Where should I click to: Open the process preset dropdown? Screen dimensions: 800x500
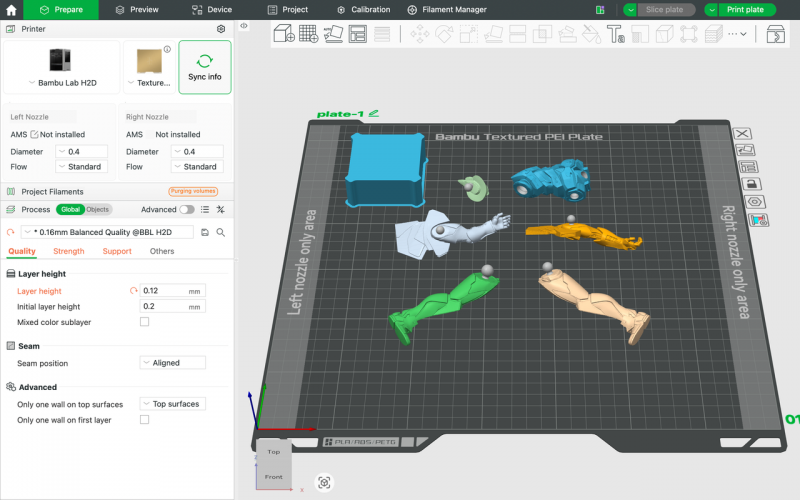(107, 232)
